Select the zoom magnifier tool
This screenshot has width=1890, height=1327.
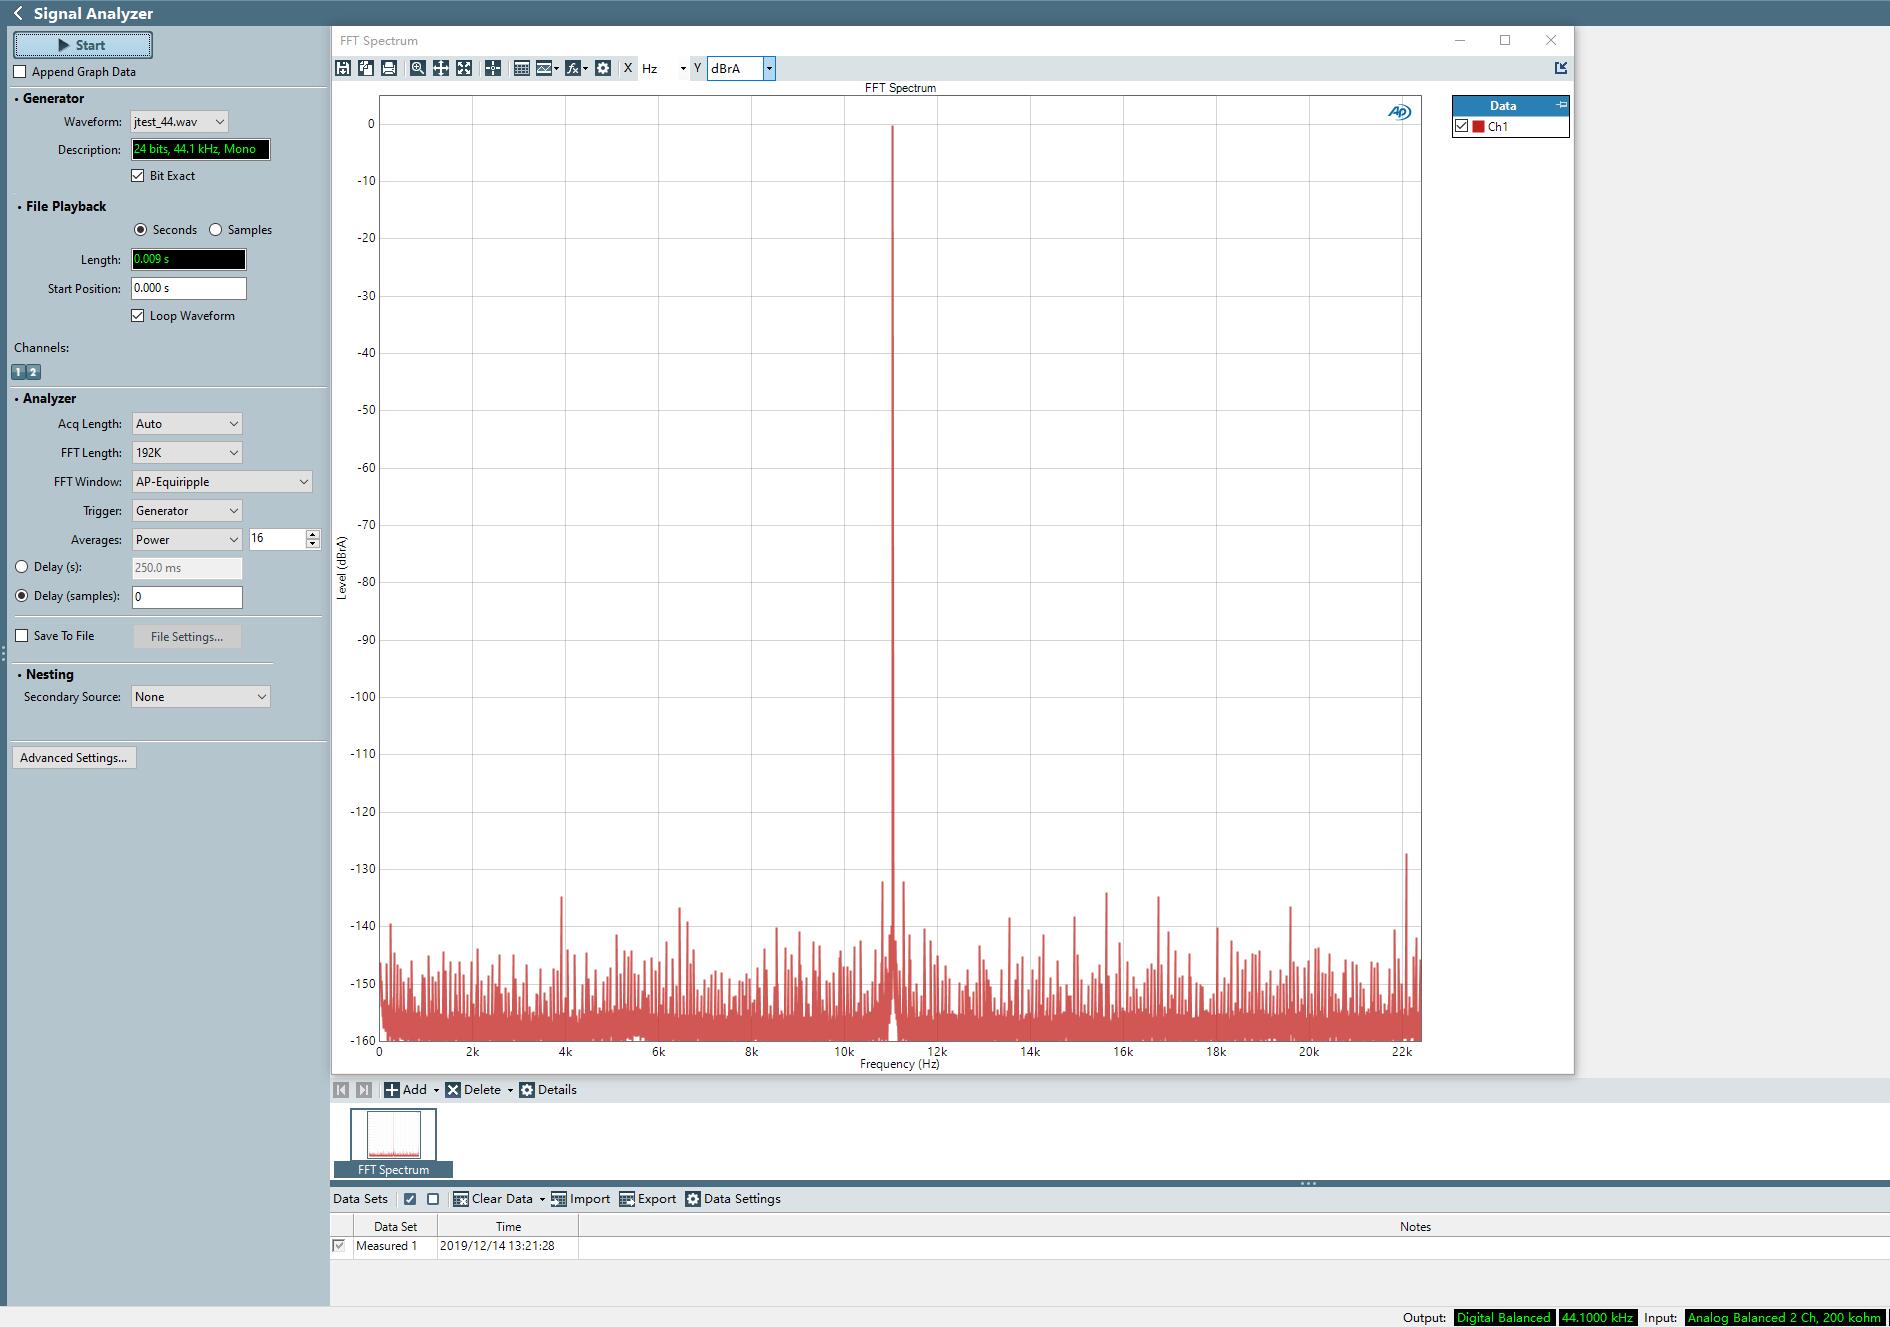(x=417, y=68)
